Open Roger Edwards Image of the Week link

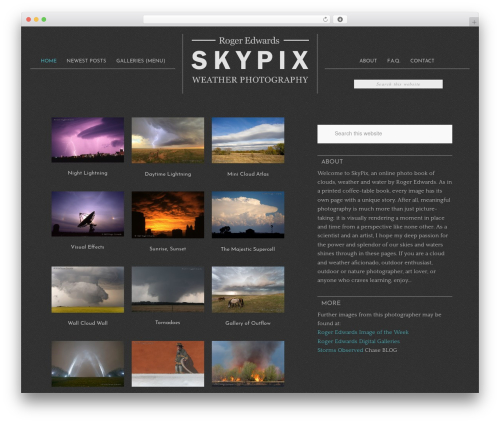pyautogui.click(x=363, y=332)
